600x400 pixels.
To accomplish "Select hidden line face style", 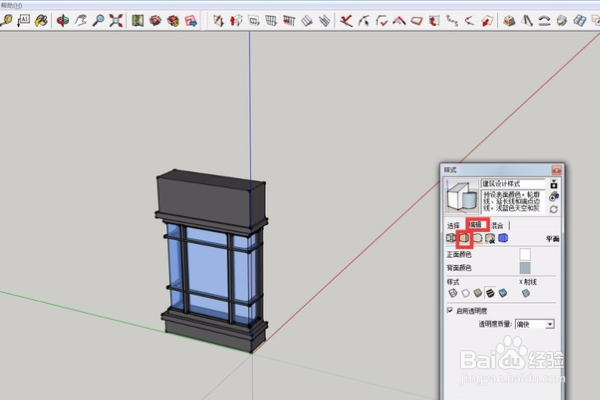I will tap(465, 293).
